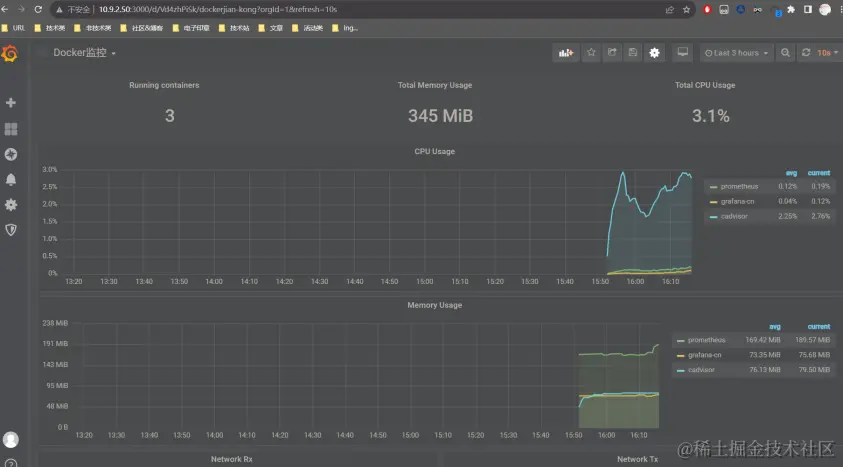Viewport: 843px width, 467px height.
Task: Open the Last 3 hours time picker
Action: pyautogui.click(x=737, y=53)
